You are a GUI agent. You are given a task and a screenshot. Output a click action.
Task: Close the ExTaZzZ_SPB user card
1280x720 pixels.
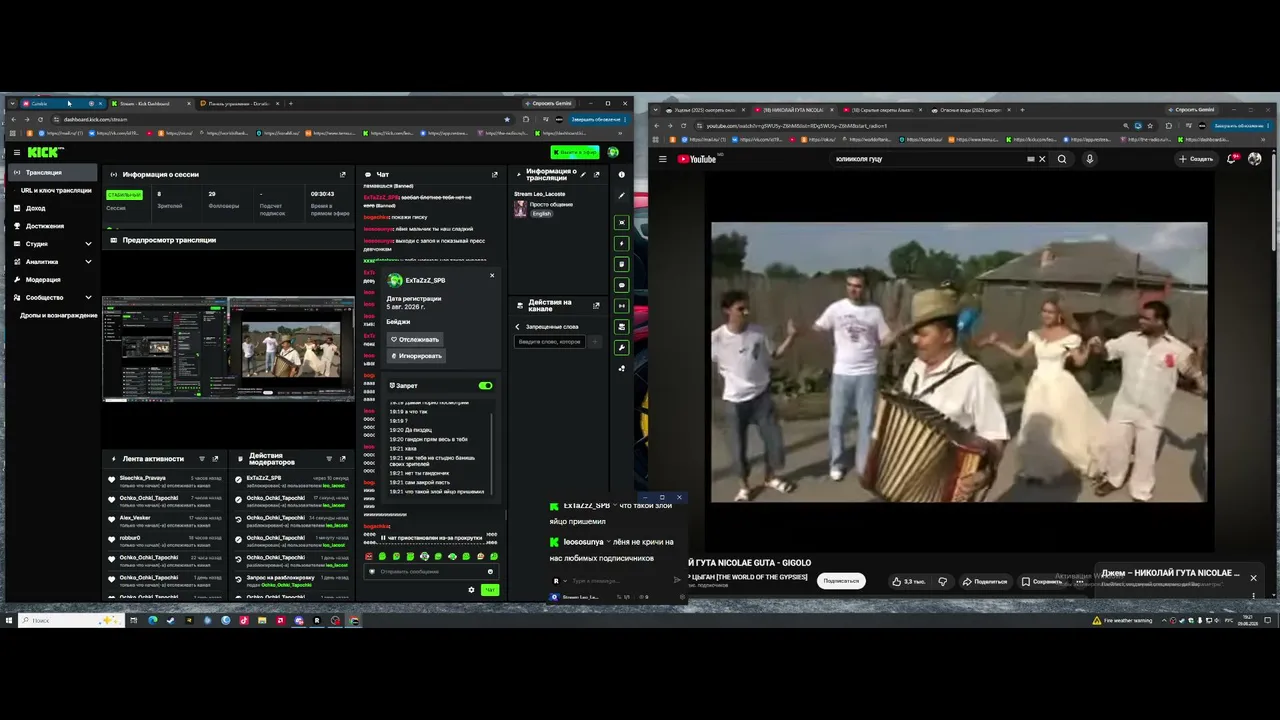click(x=492, y=275)
